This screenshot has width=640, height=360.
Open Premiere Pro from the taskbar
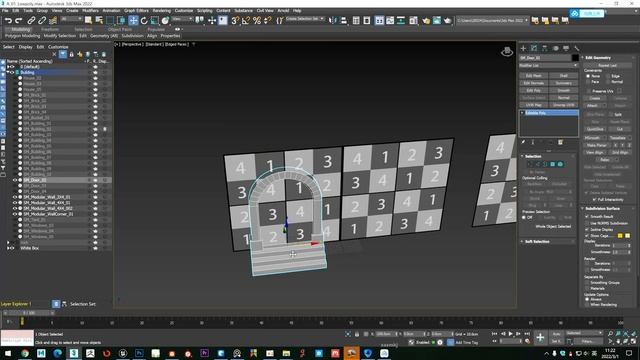coord(204,353)
